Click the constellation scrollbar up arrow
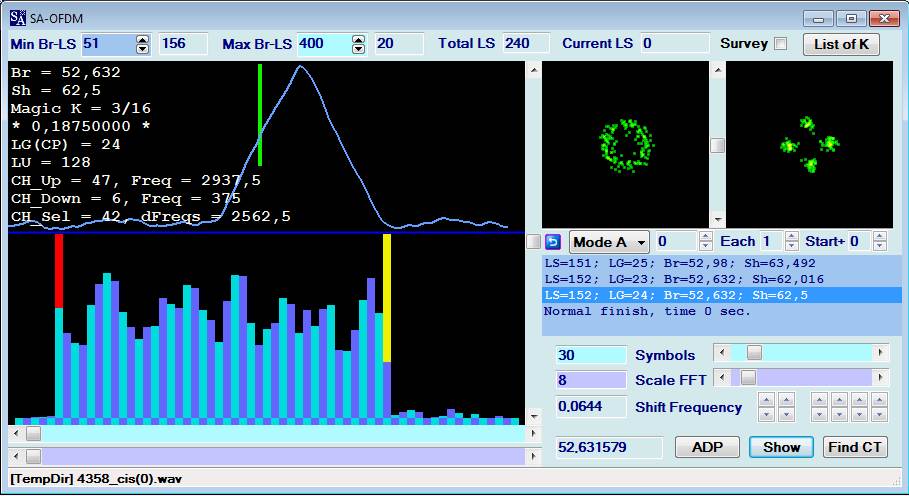The height and width of the screenshot is (496, 909). tap(718, 70)
